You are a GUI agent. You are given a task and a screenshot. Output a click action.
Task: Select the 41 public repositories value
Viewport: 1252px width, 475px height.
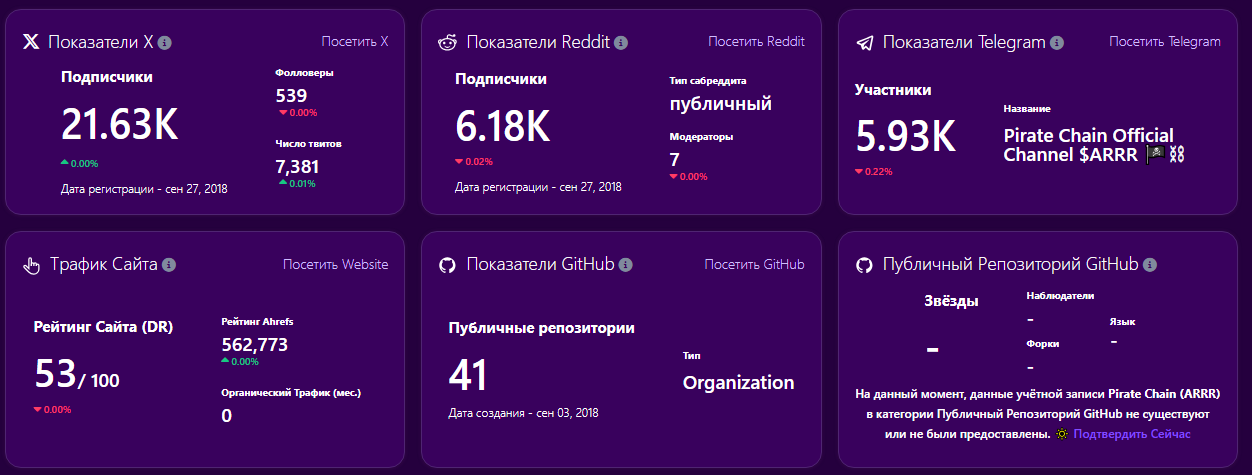tap(468, 375)
